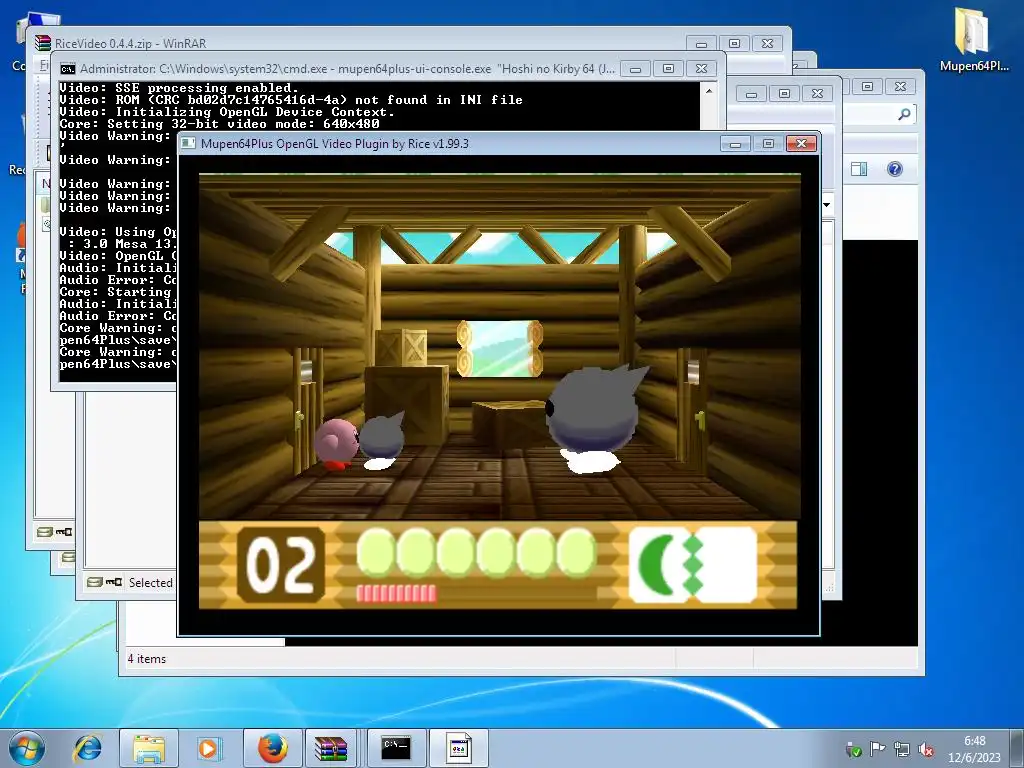
Task: Maximize the cmd.exe console window
Action: click(x=668, y=69)
